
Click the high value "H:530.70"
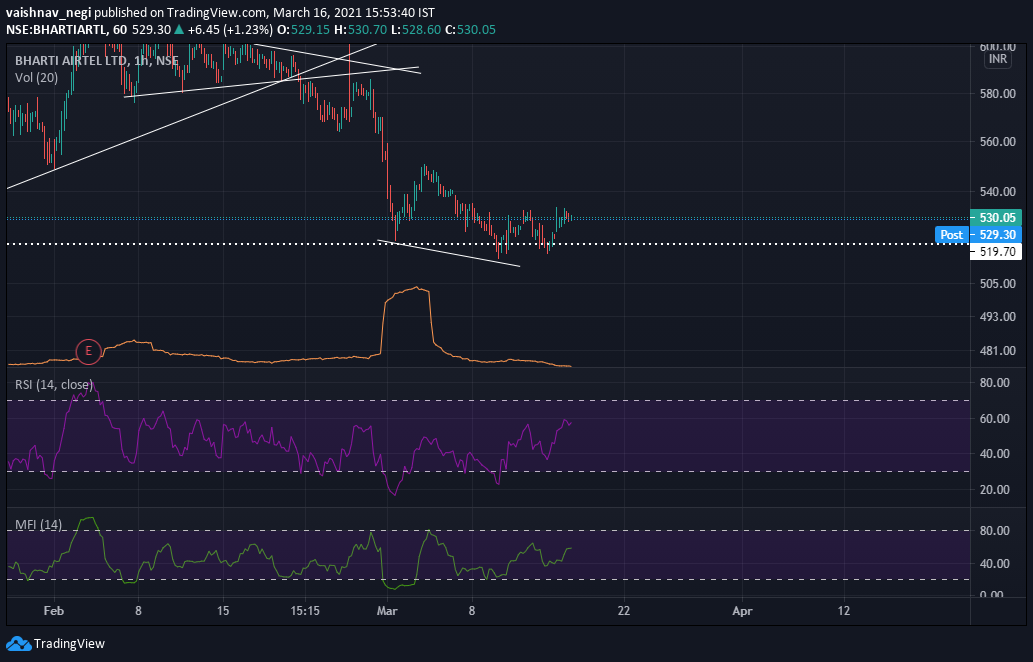point(360,30)
